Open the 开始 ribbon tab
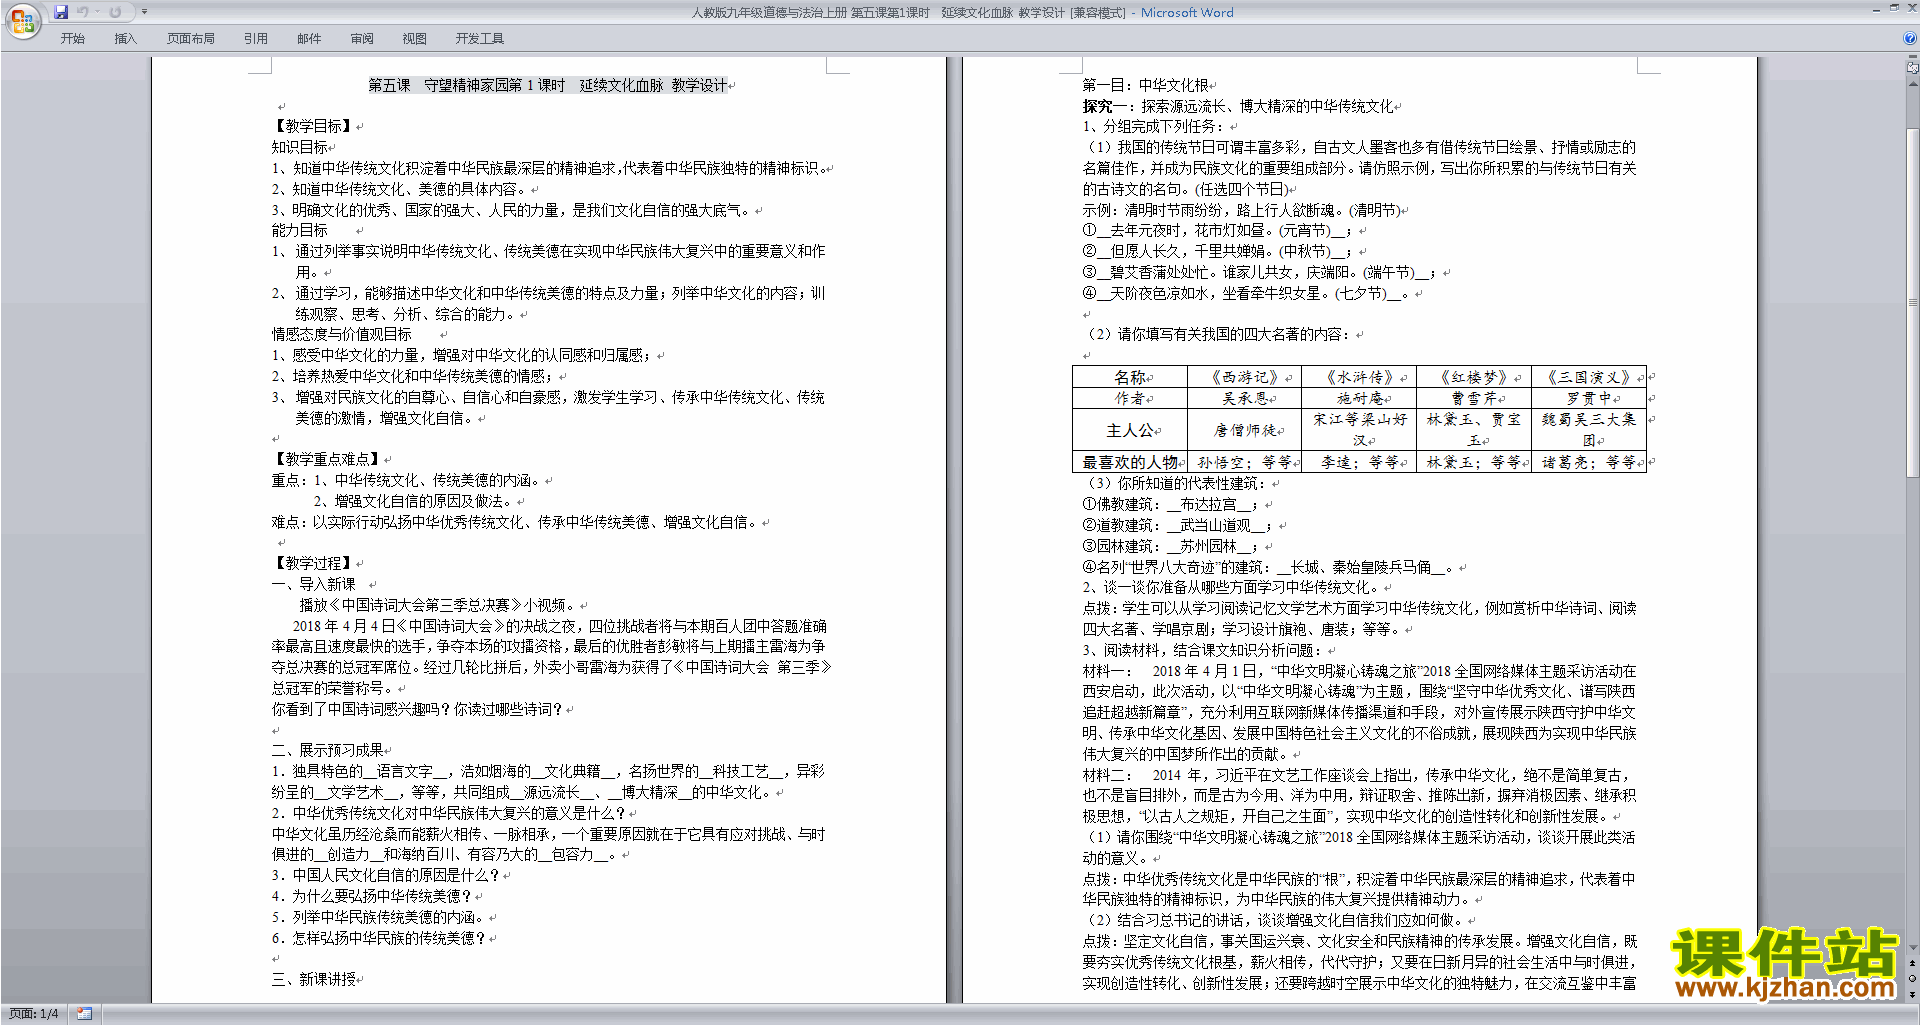The height and width of the screenshot is (1025, 1920). tap(73, 39)
